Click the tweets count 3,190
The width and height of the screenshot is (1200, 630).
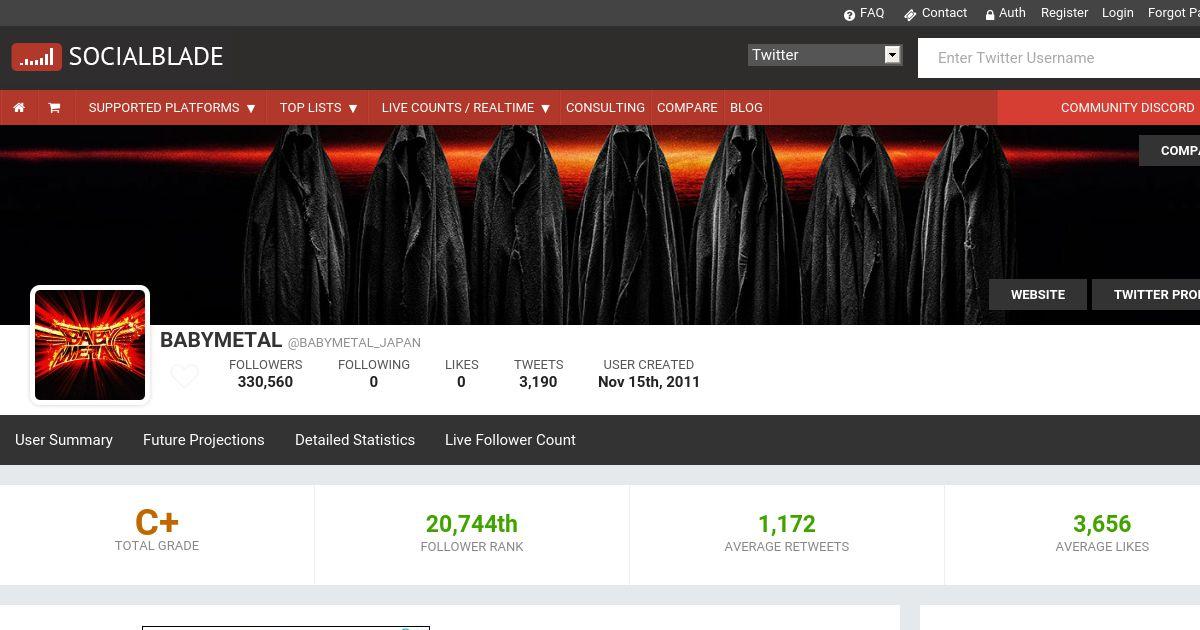(538, 382)
